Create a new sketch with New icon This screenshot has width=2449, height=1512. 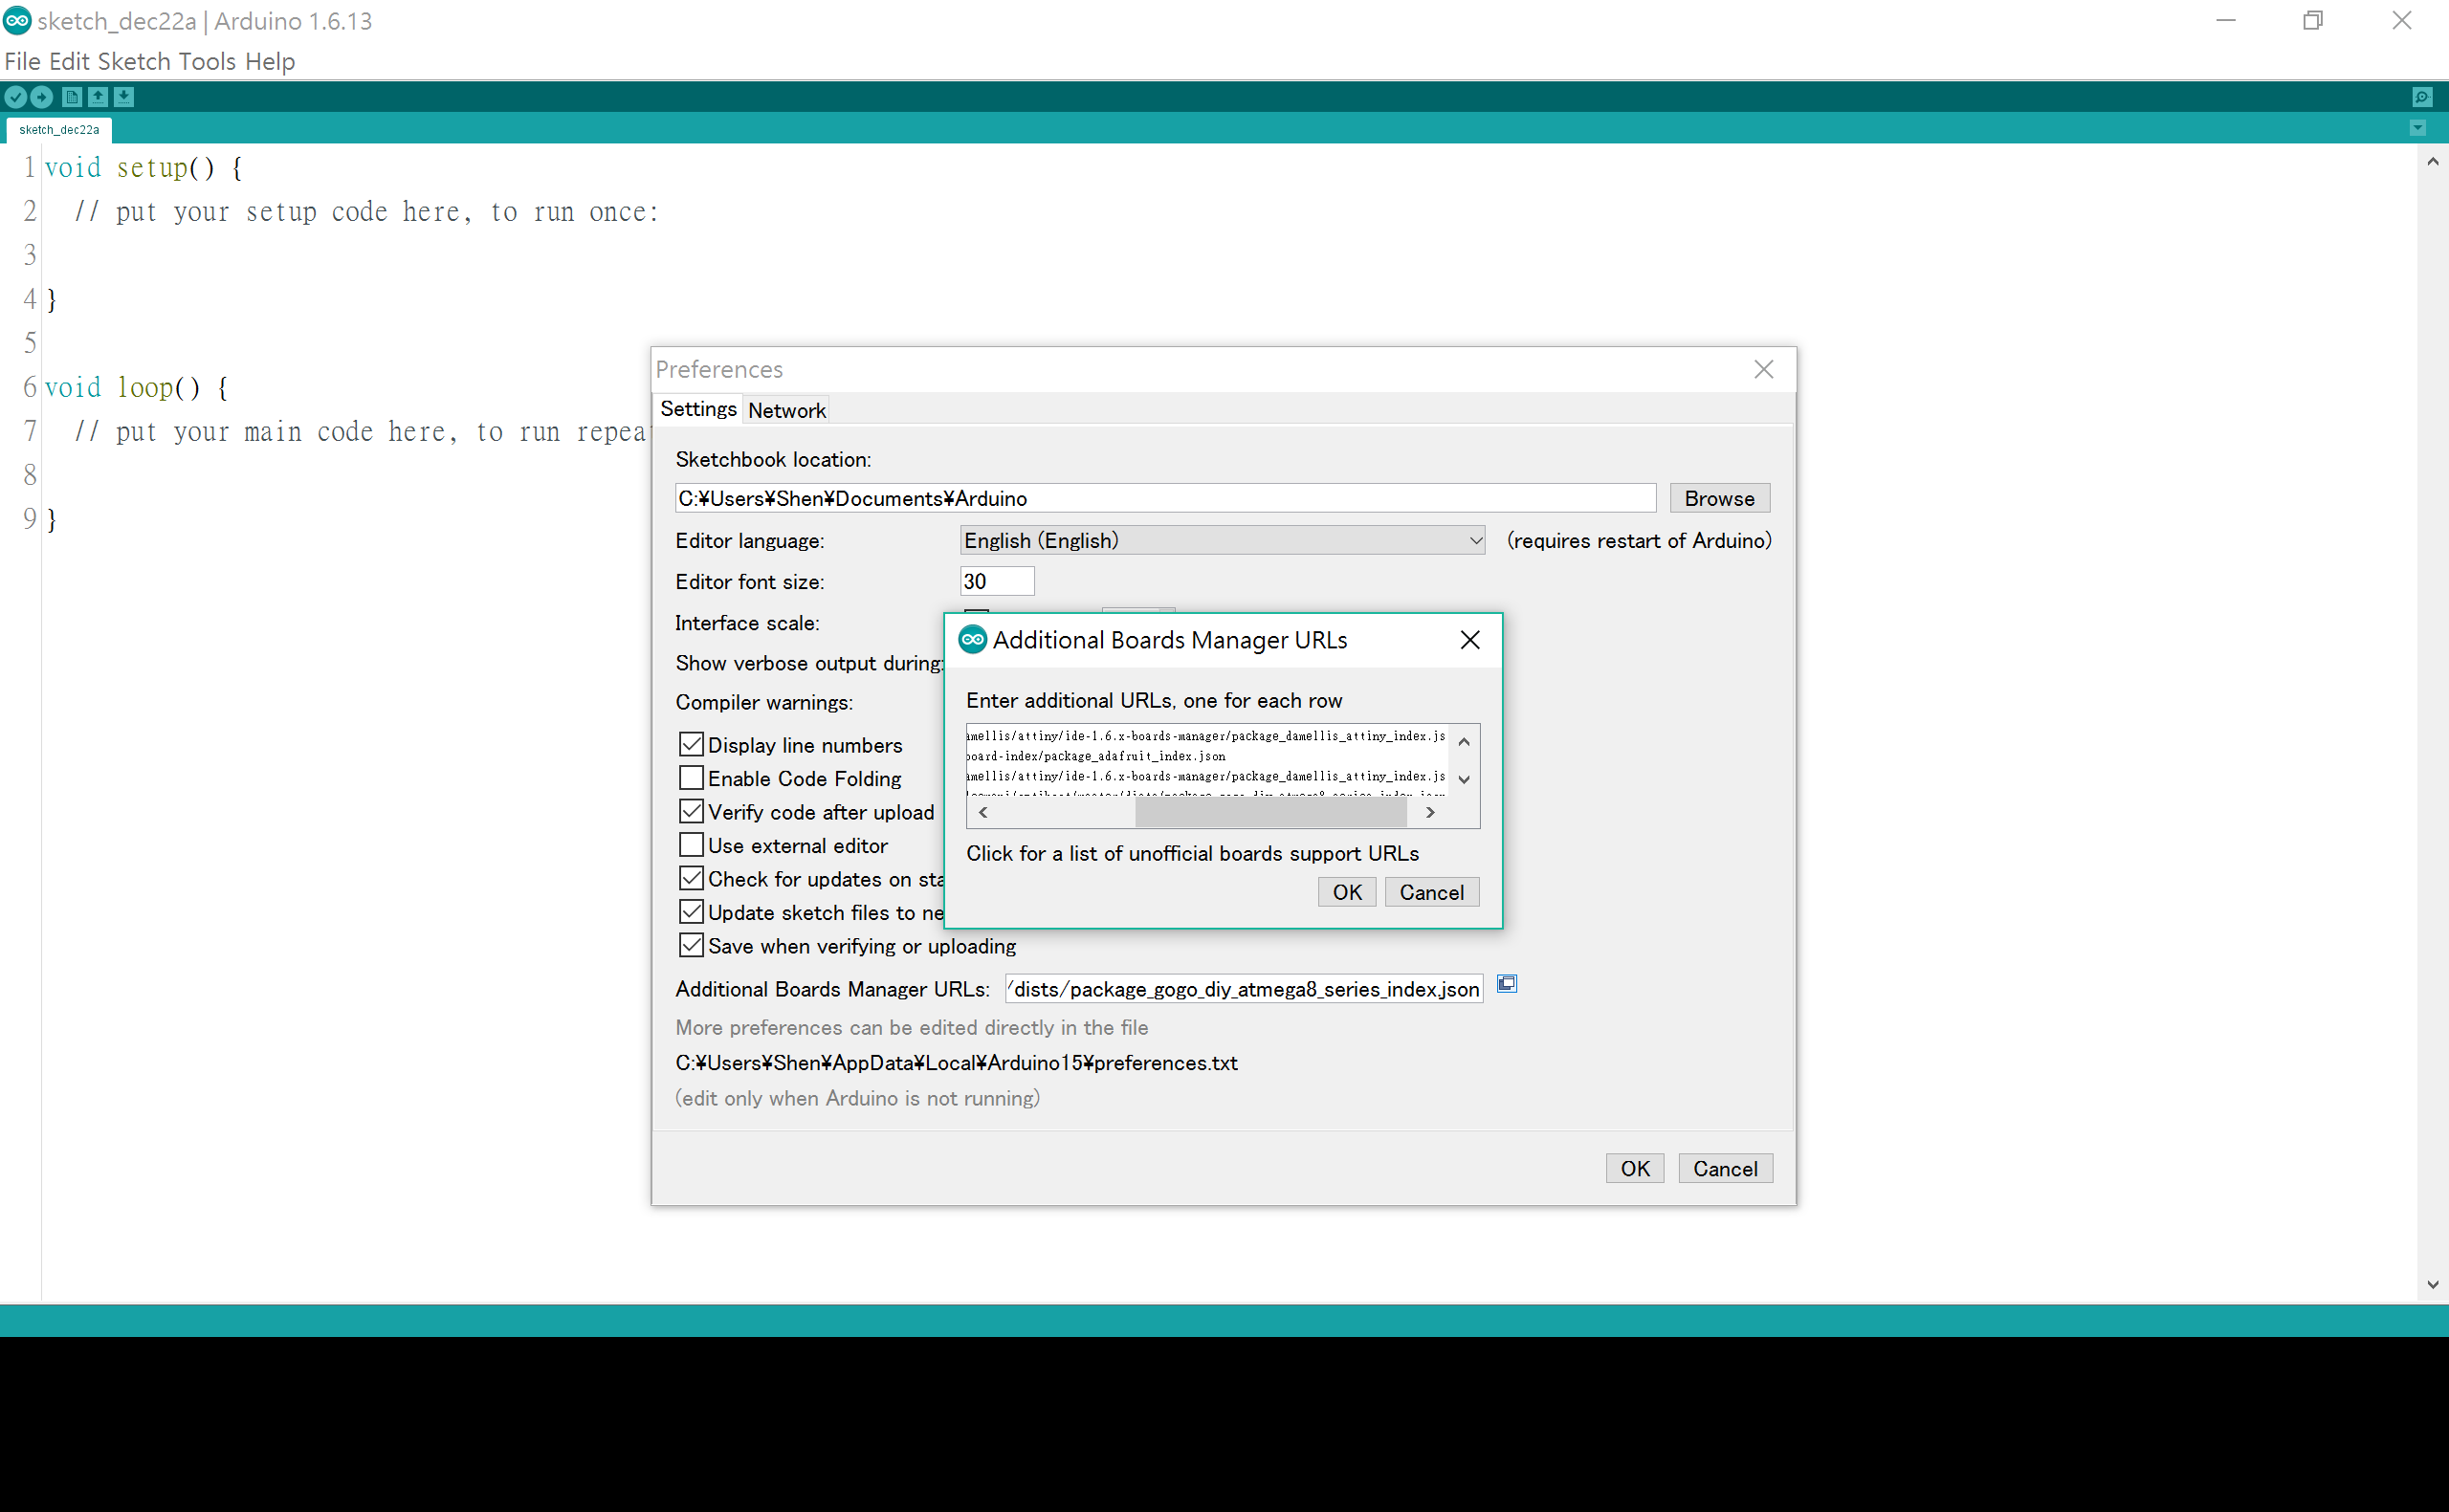coord(71,97)
